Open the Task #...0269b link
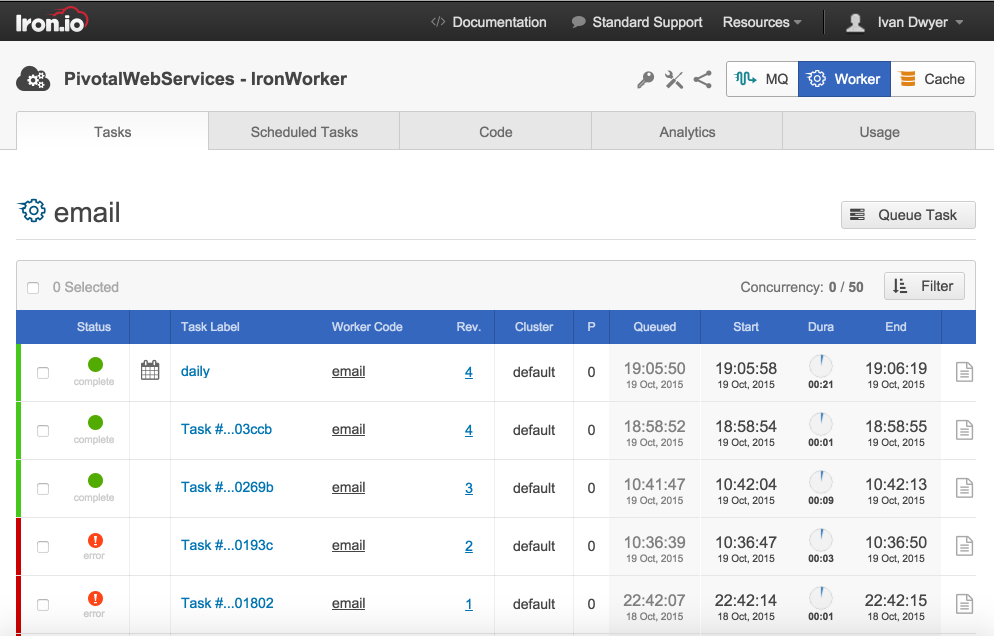 pos(227,487)
